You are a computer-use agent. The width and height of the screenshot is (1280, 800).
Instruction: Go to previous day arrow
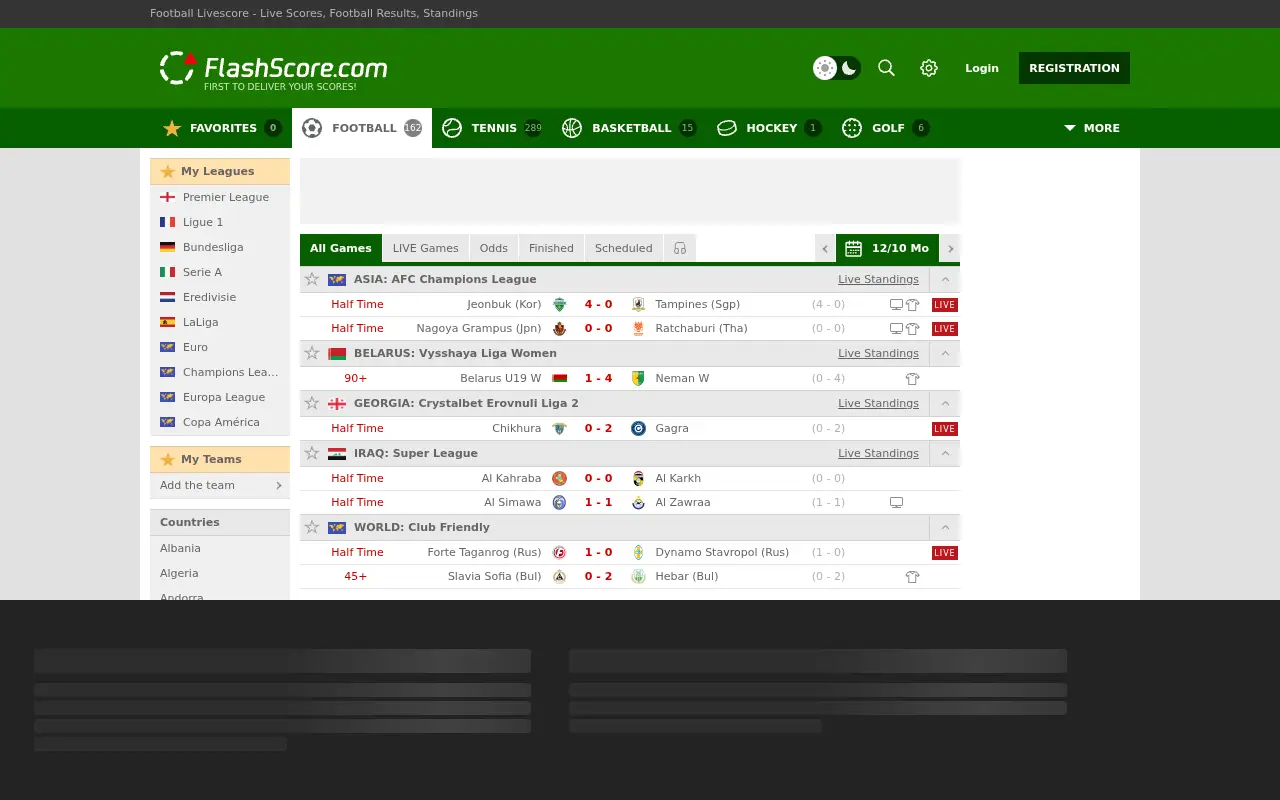[825, 248]
